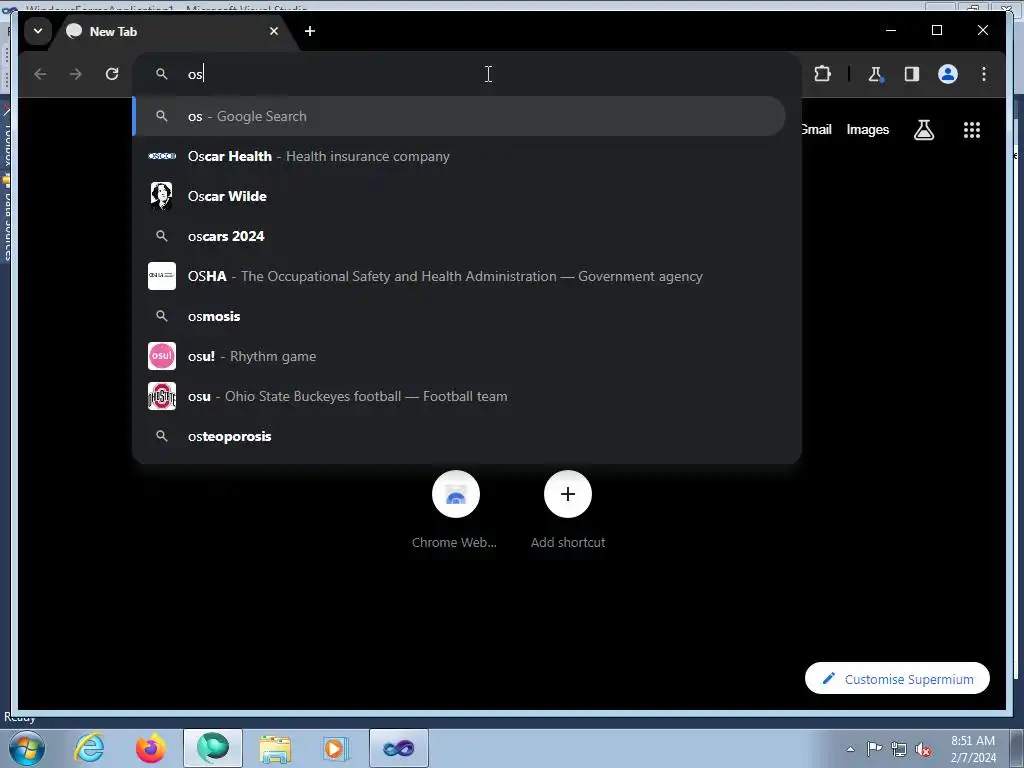Maximize the browser window
This screenshot has width=1024, height=768.
pyautogui.click(x=936, y=30)
